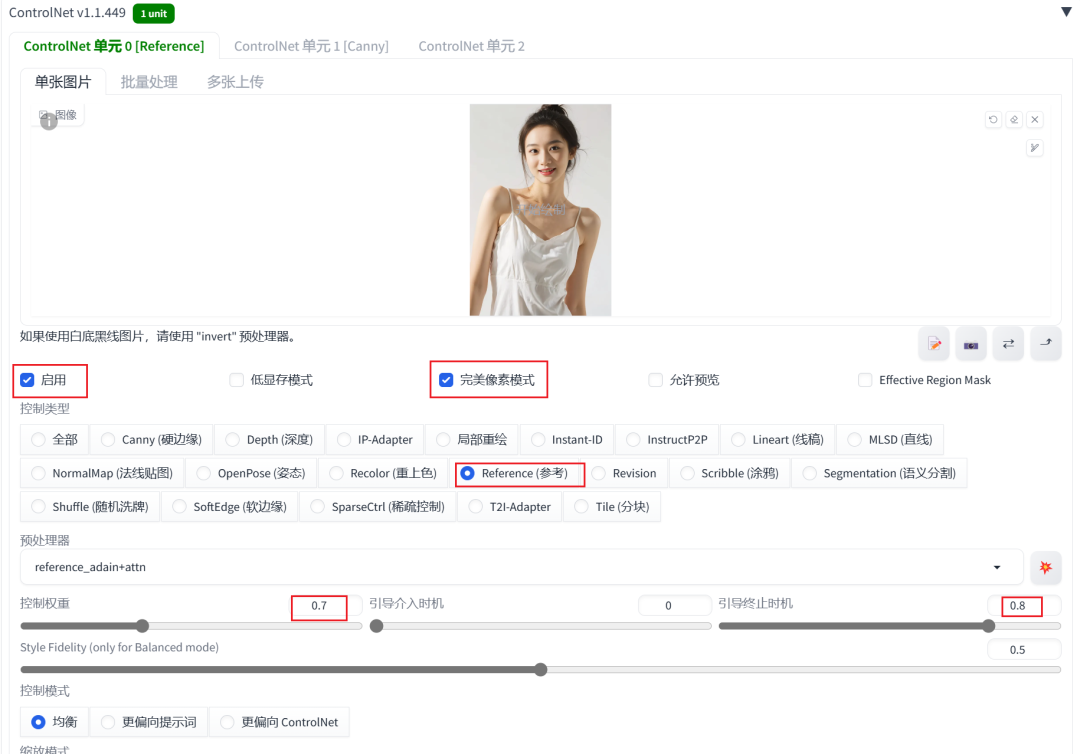Switch to ControlNet 单元 1 [Canny] tab
This screenshot has width=1080, height=754.
[311, 46]
